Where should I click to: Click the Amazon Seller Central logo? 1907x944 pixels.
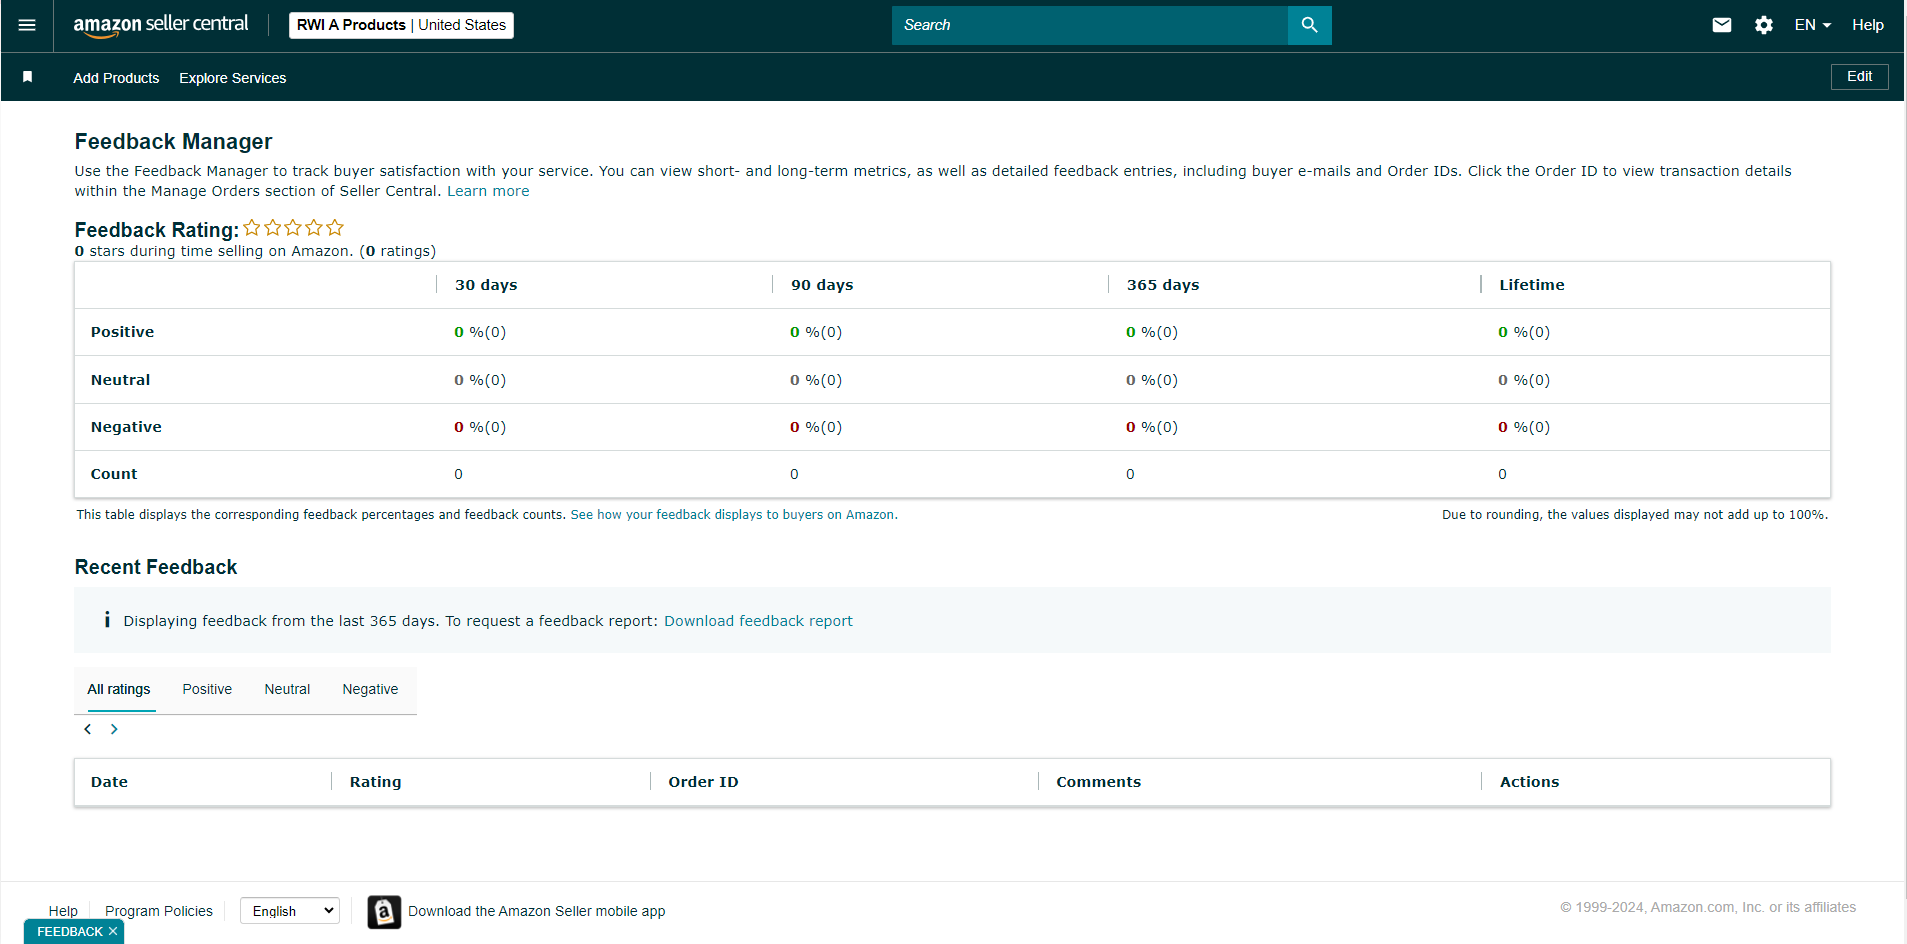point(161,25)
